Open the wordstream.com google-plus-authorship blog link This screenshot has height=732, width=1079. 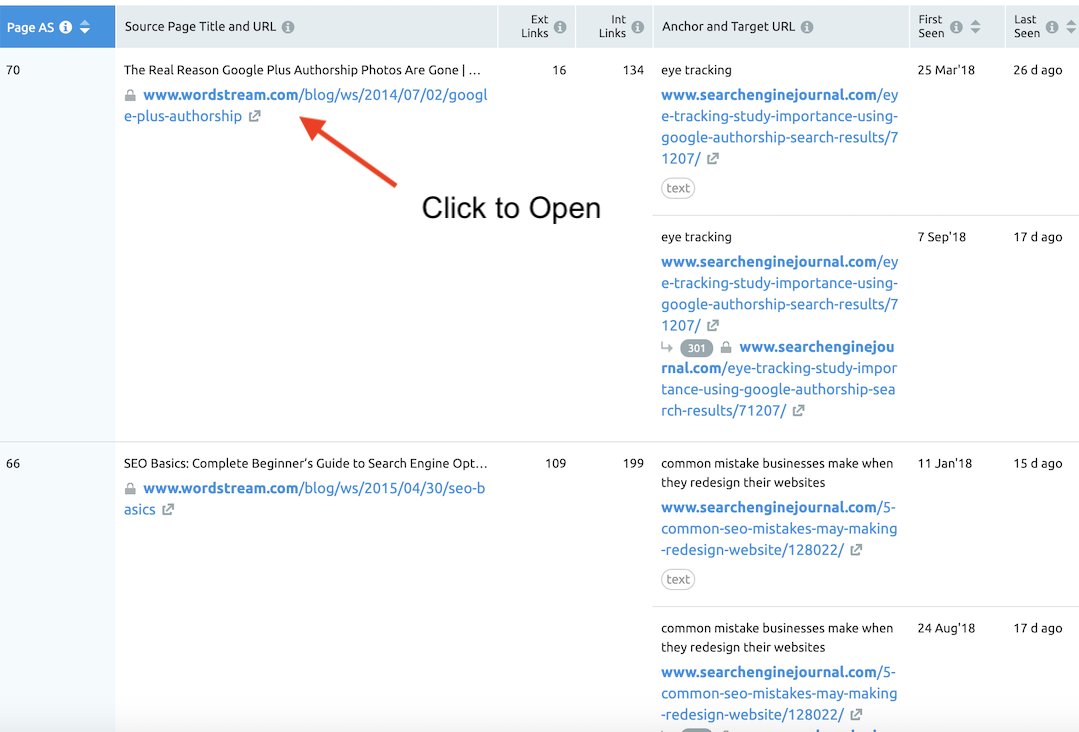coord(300,94)
